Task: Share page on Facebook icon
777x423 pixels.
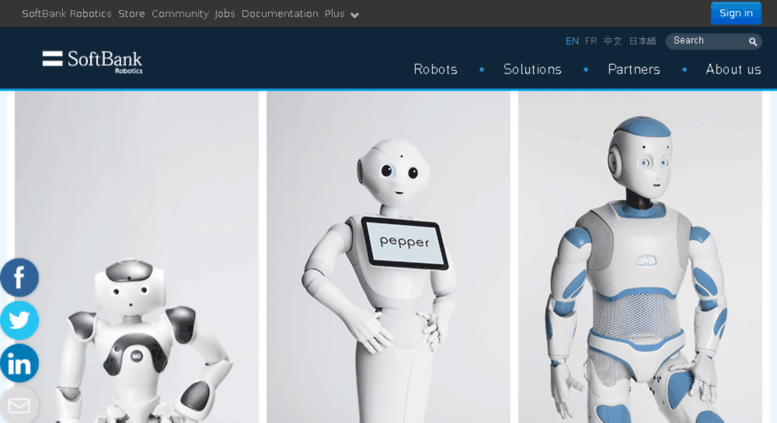Action: pyautogui.click(x=19, y=277)
